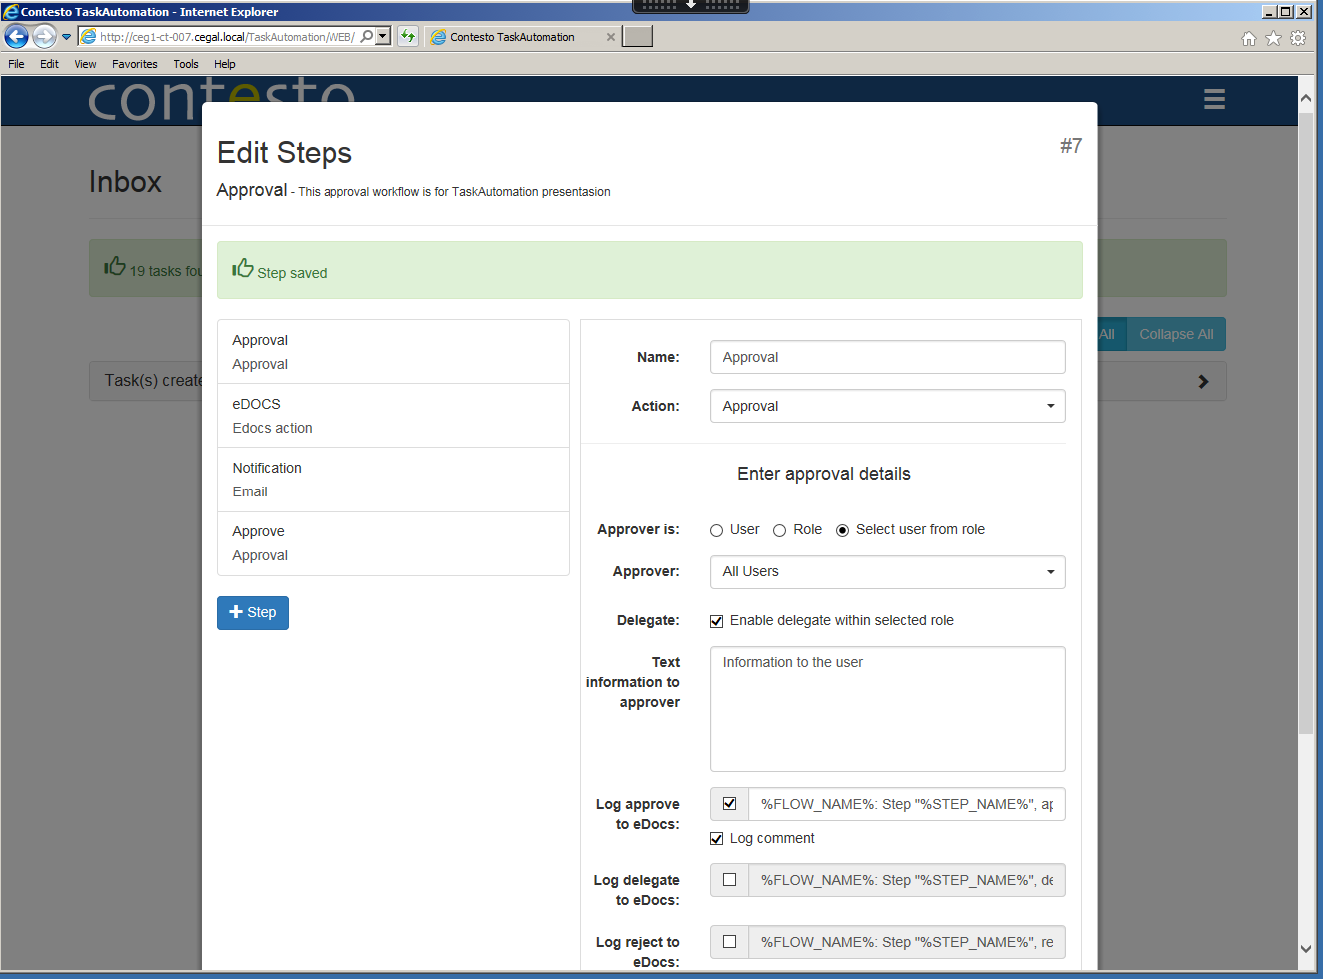Image resolution: width=1323 pixels, height=979 pixels.
Task: Click the browser Forward arrow button
Action: click(x=44, y=37)
